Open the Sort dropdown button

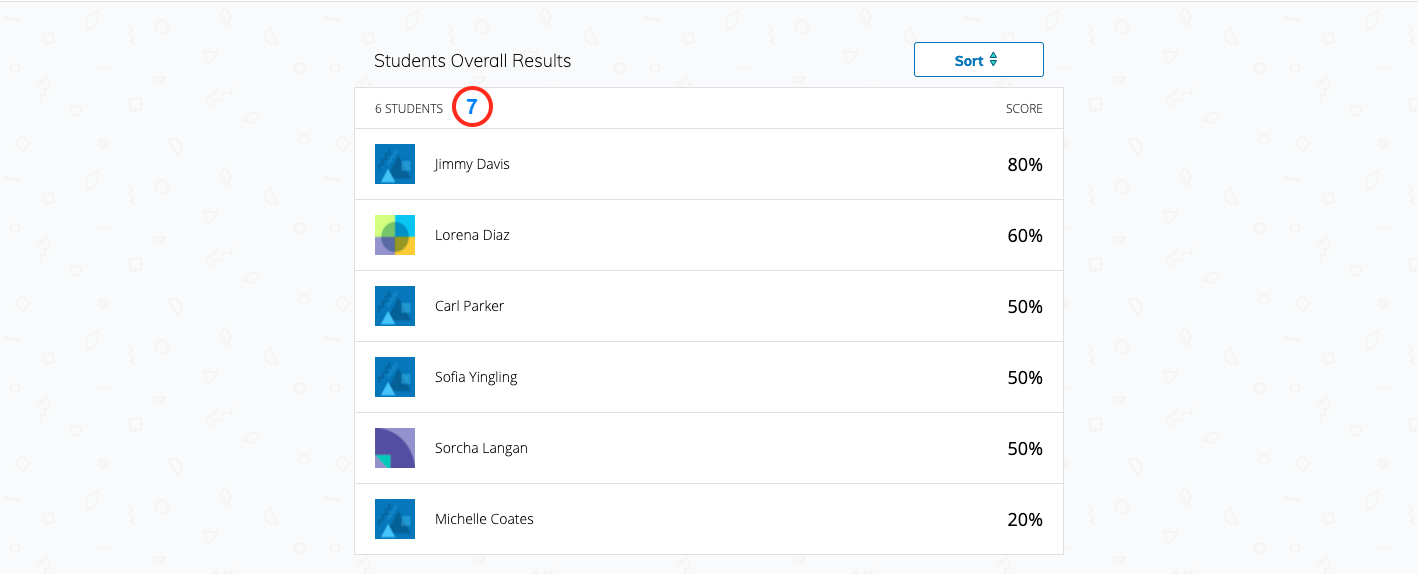[978, 60]
